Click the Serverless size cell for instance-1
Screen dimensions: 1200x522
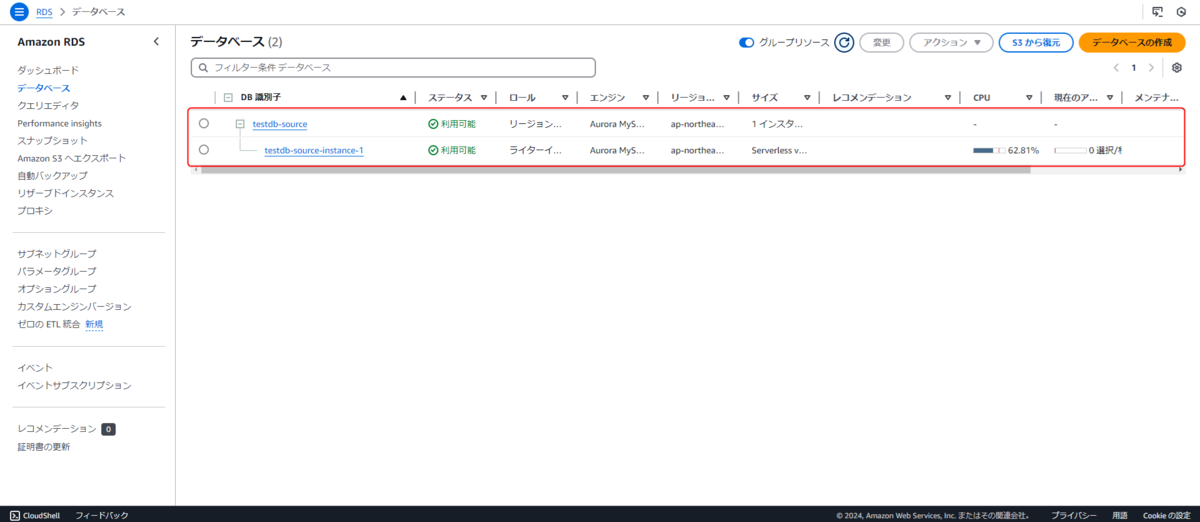(779, 151)
